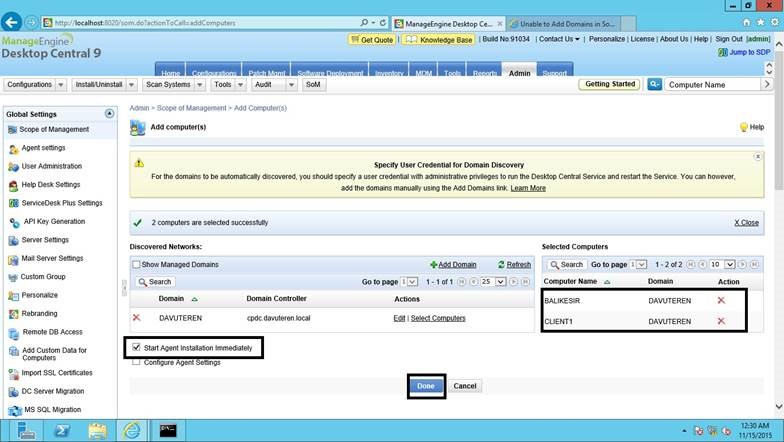784x442 pixels.
Task: Open Remote DB Access in the sidebar
Action: [52, 332]
